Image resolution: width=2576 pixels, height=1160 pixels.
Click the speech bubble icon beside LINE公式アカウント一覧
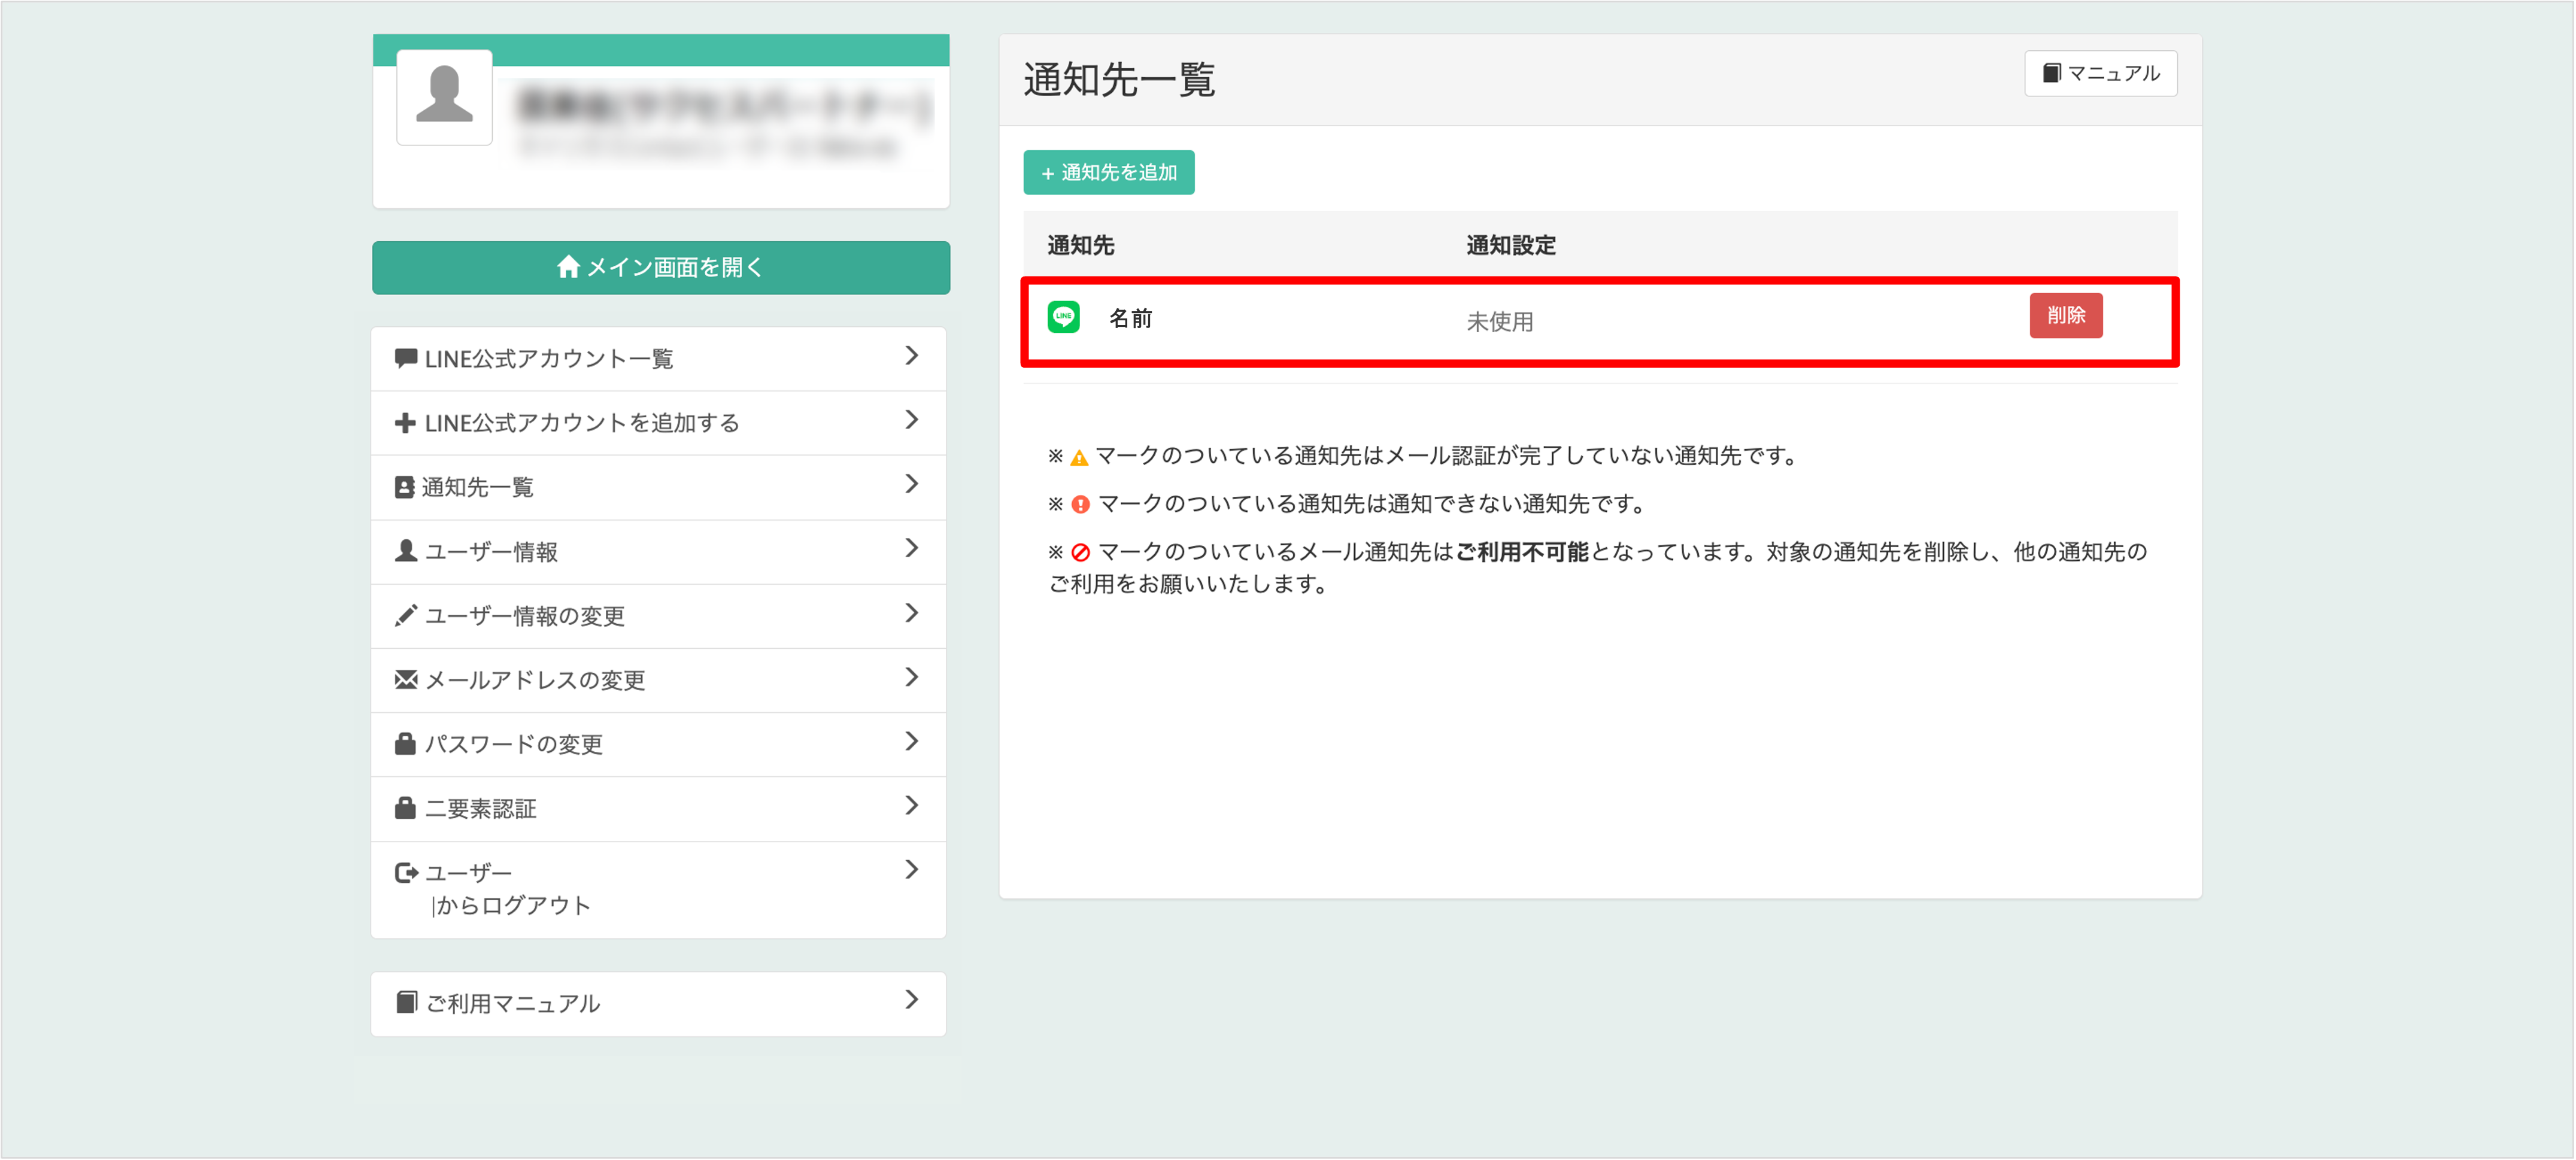click(x=405, y=358)
